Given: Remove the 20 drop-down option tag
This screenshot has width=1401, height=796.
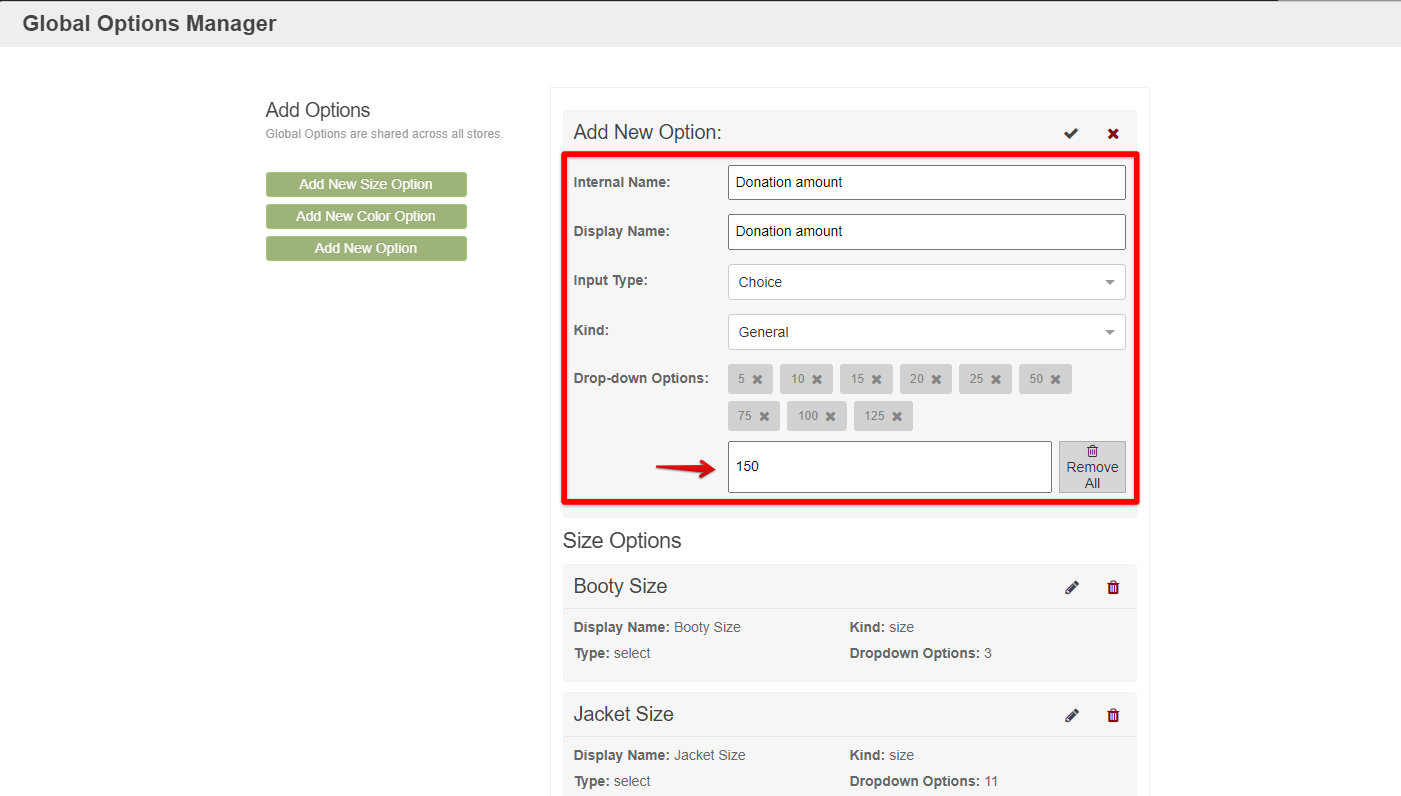Looking at the screenshot, I should point(936,379).
